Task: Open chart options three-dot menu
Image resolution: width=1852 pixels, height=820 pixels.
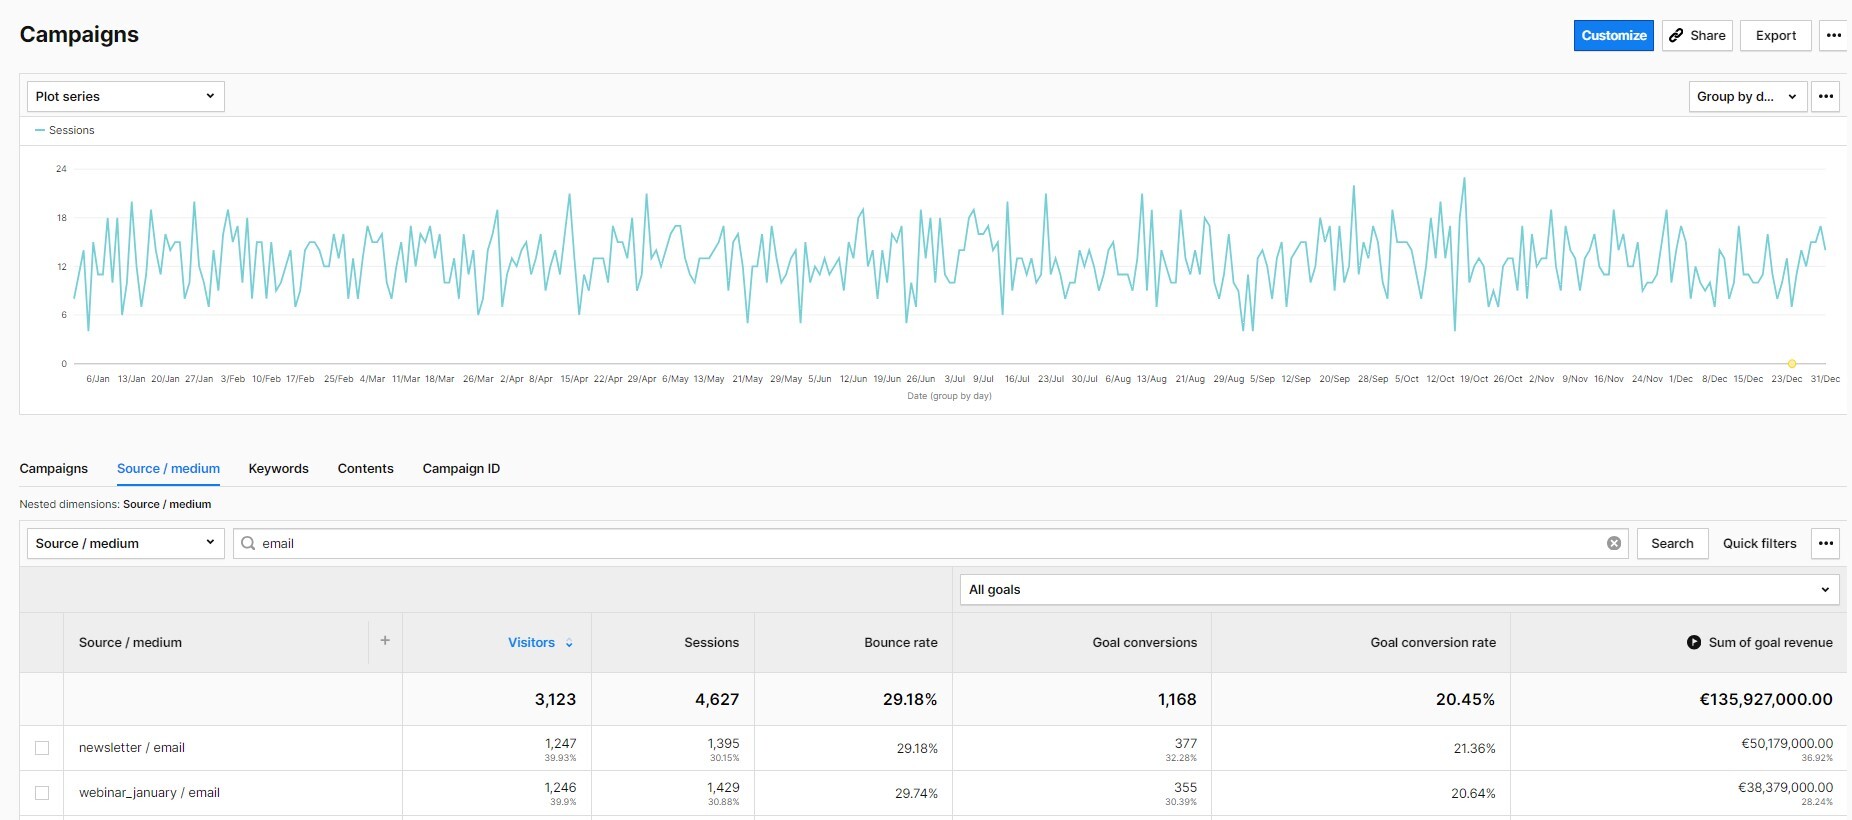Action: 1825,97
